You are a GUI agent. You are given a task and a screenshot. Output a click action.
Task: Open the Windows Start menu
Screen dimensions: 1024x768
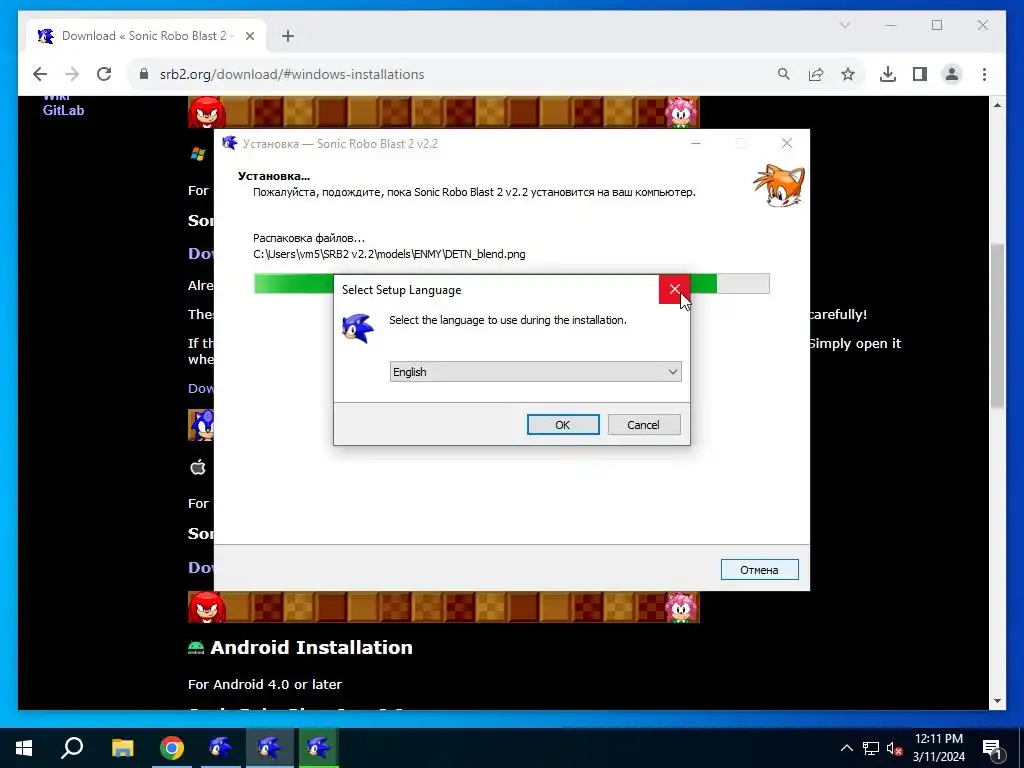pyautogui.click(x=24, y=748)
